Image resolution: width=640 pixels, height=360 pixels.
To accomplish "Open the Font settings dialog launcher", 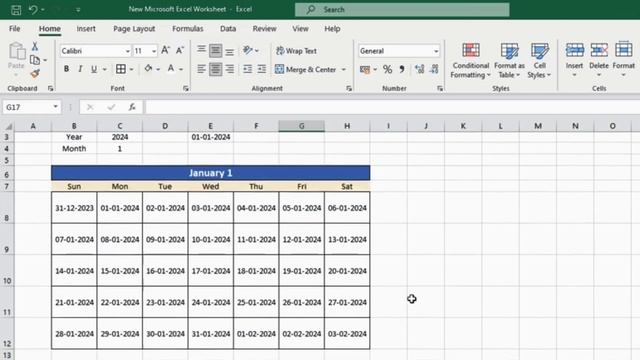I will (186, 88).
